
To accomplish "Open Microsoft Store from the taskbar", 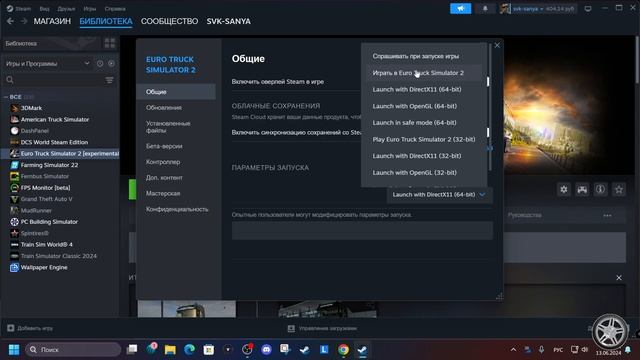I will (x=209, y=350).
